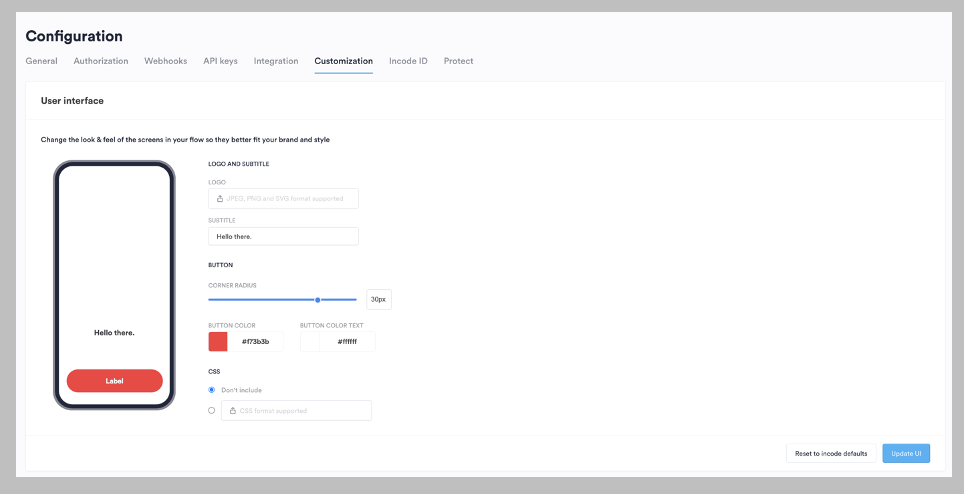Click the LOGO AND SUBTITLE heading

(x=239, y=164)
